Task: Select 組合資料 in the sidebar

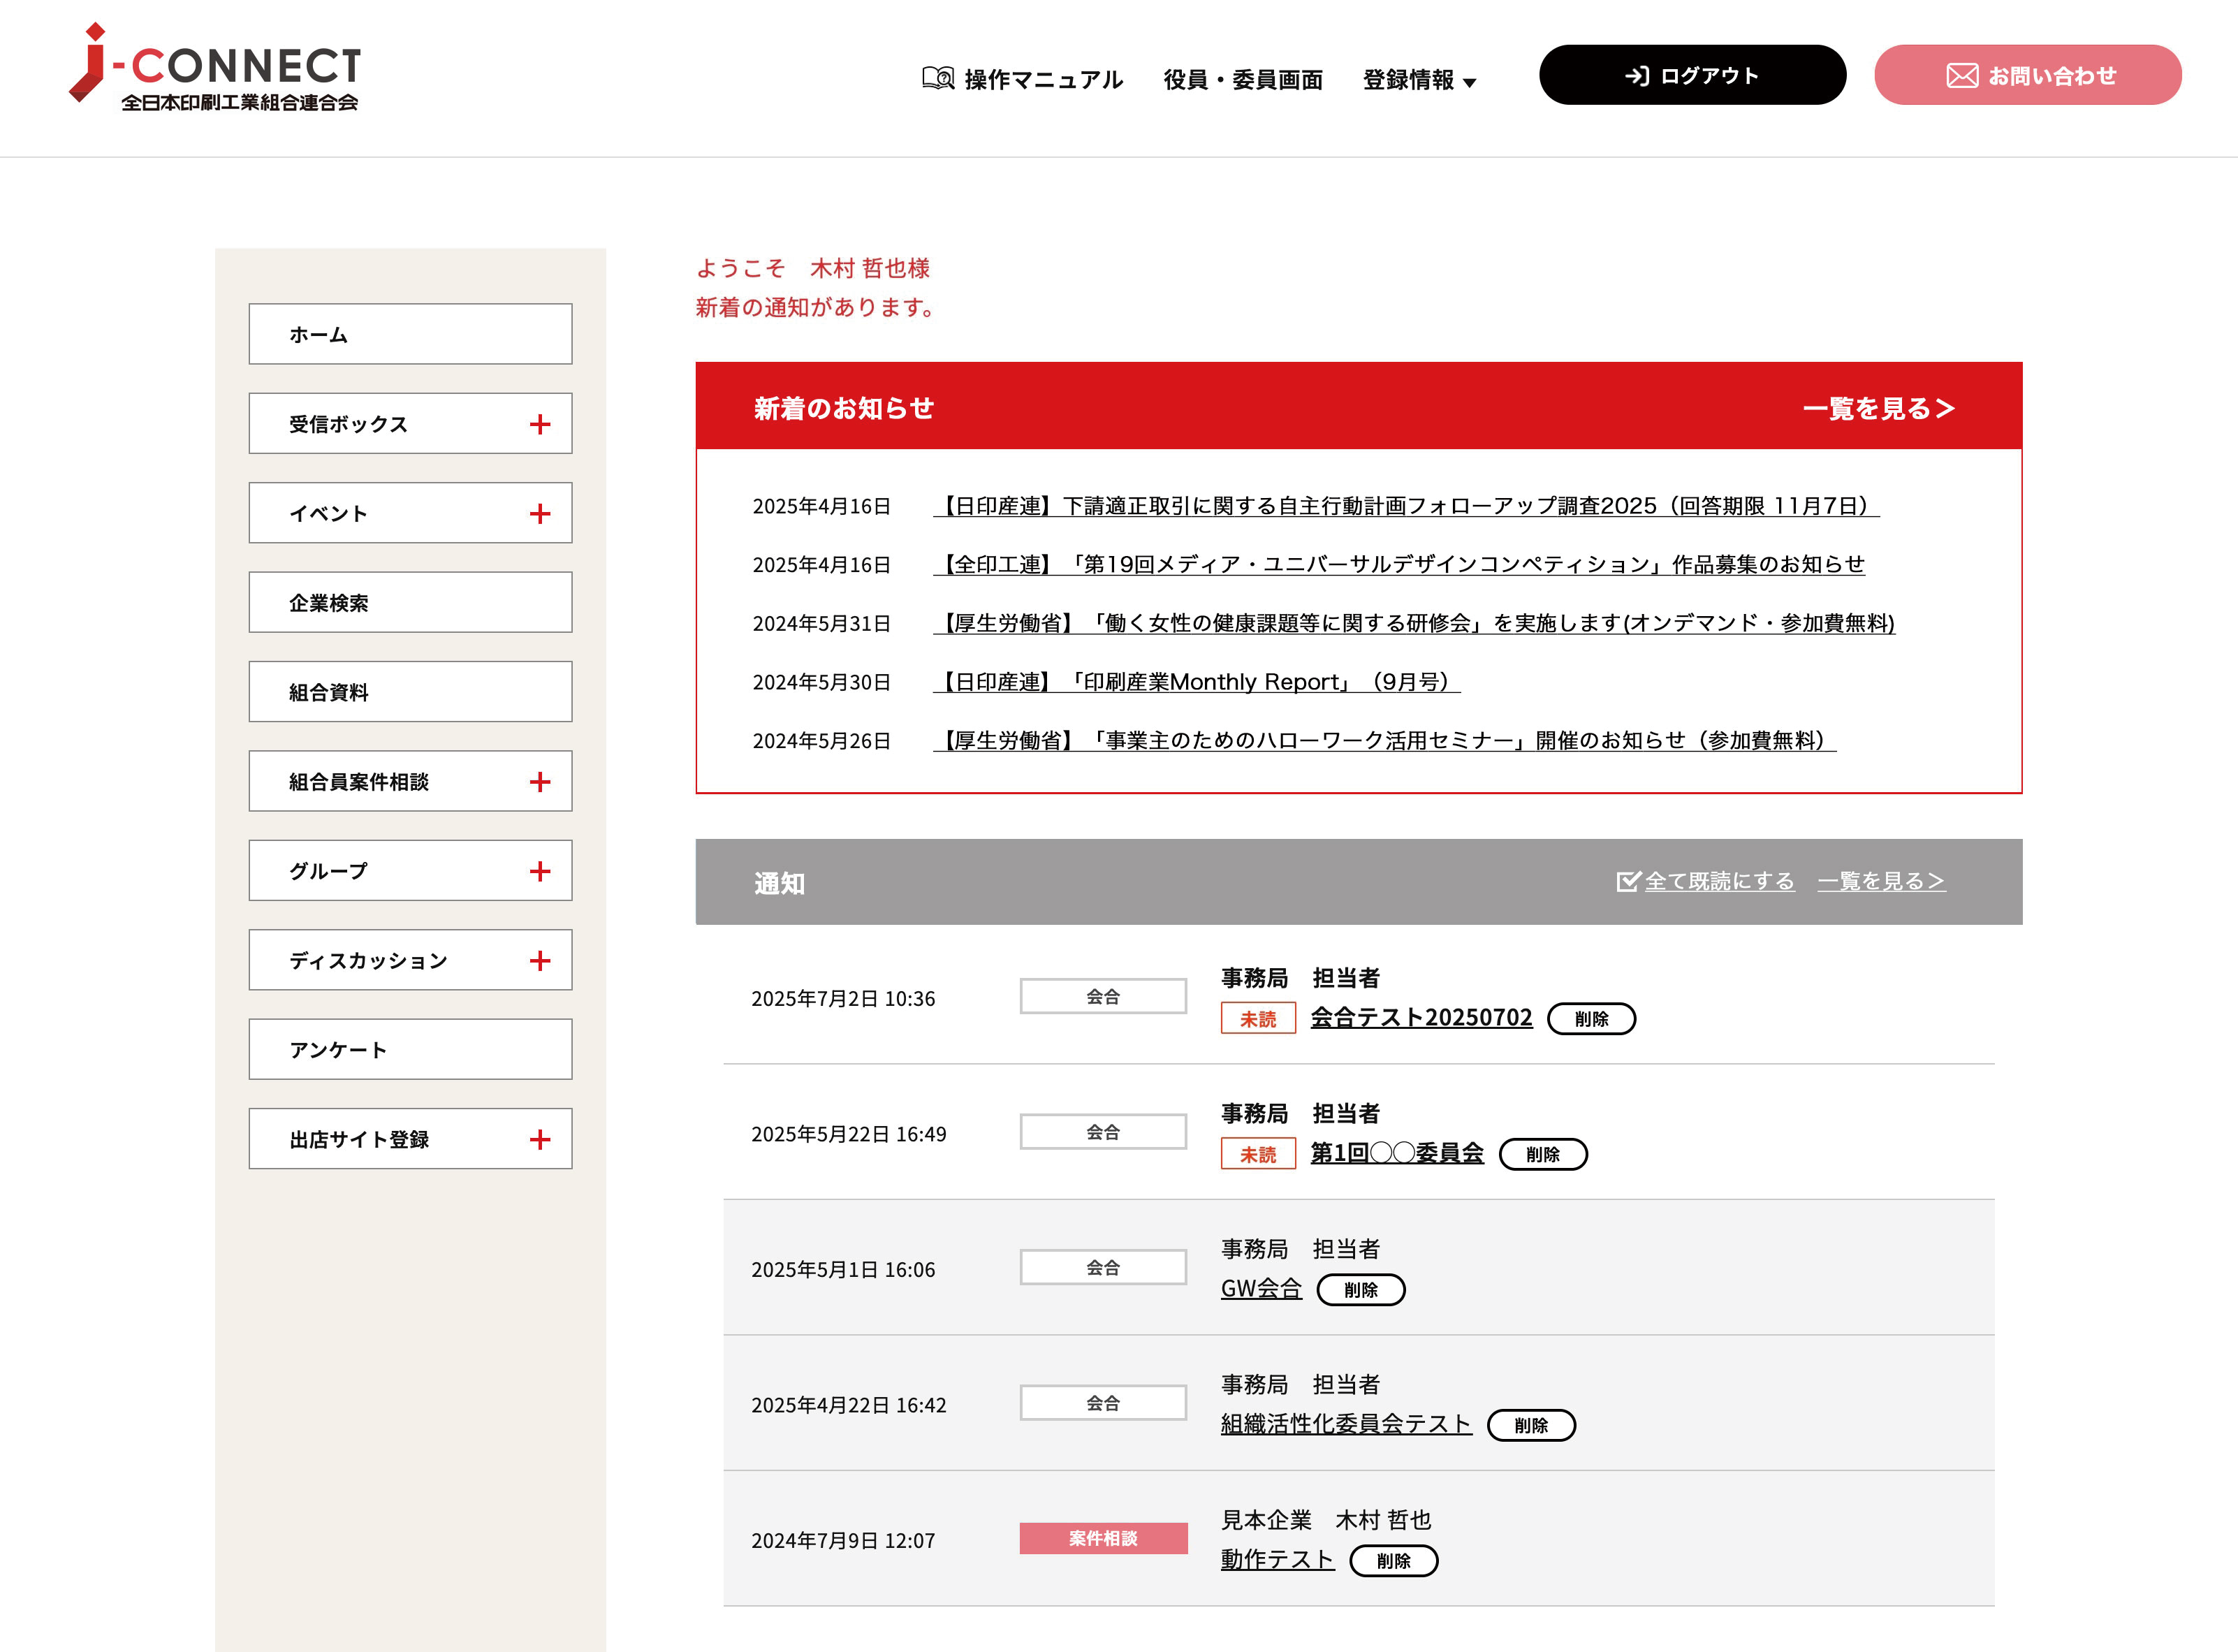Action: [410, 692]
